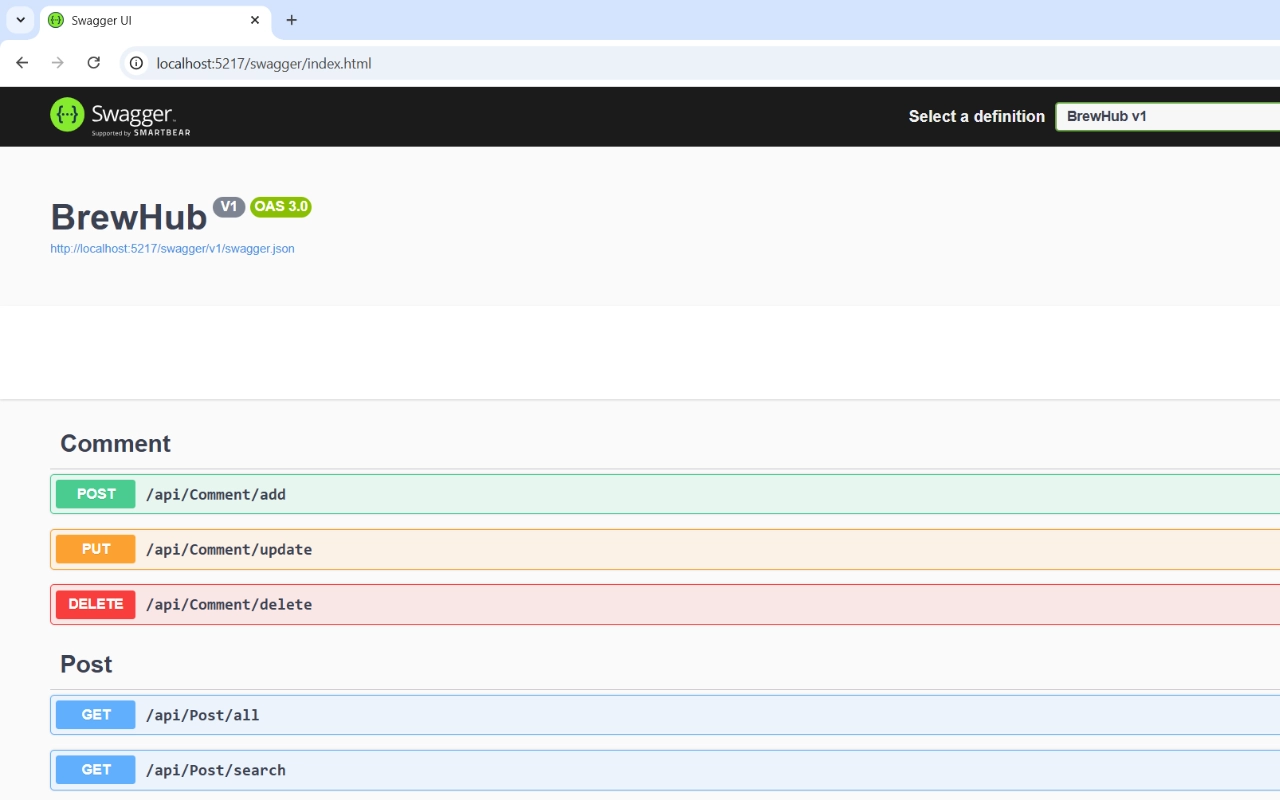Image resolution: width=1280 pixels, height=800 pixels.
Task: Open the BrewHub v1 definition dropdown
Action: pos(1166,116)
